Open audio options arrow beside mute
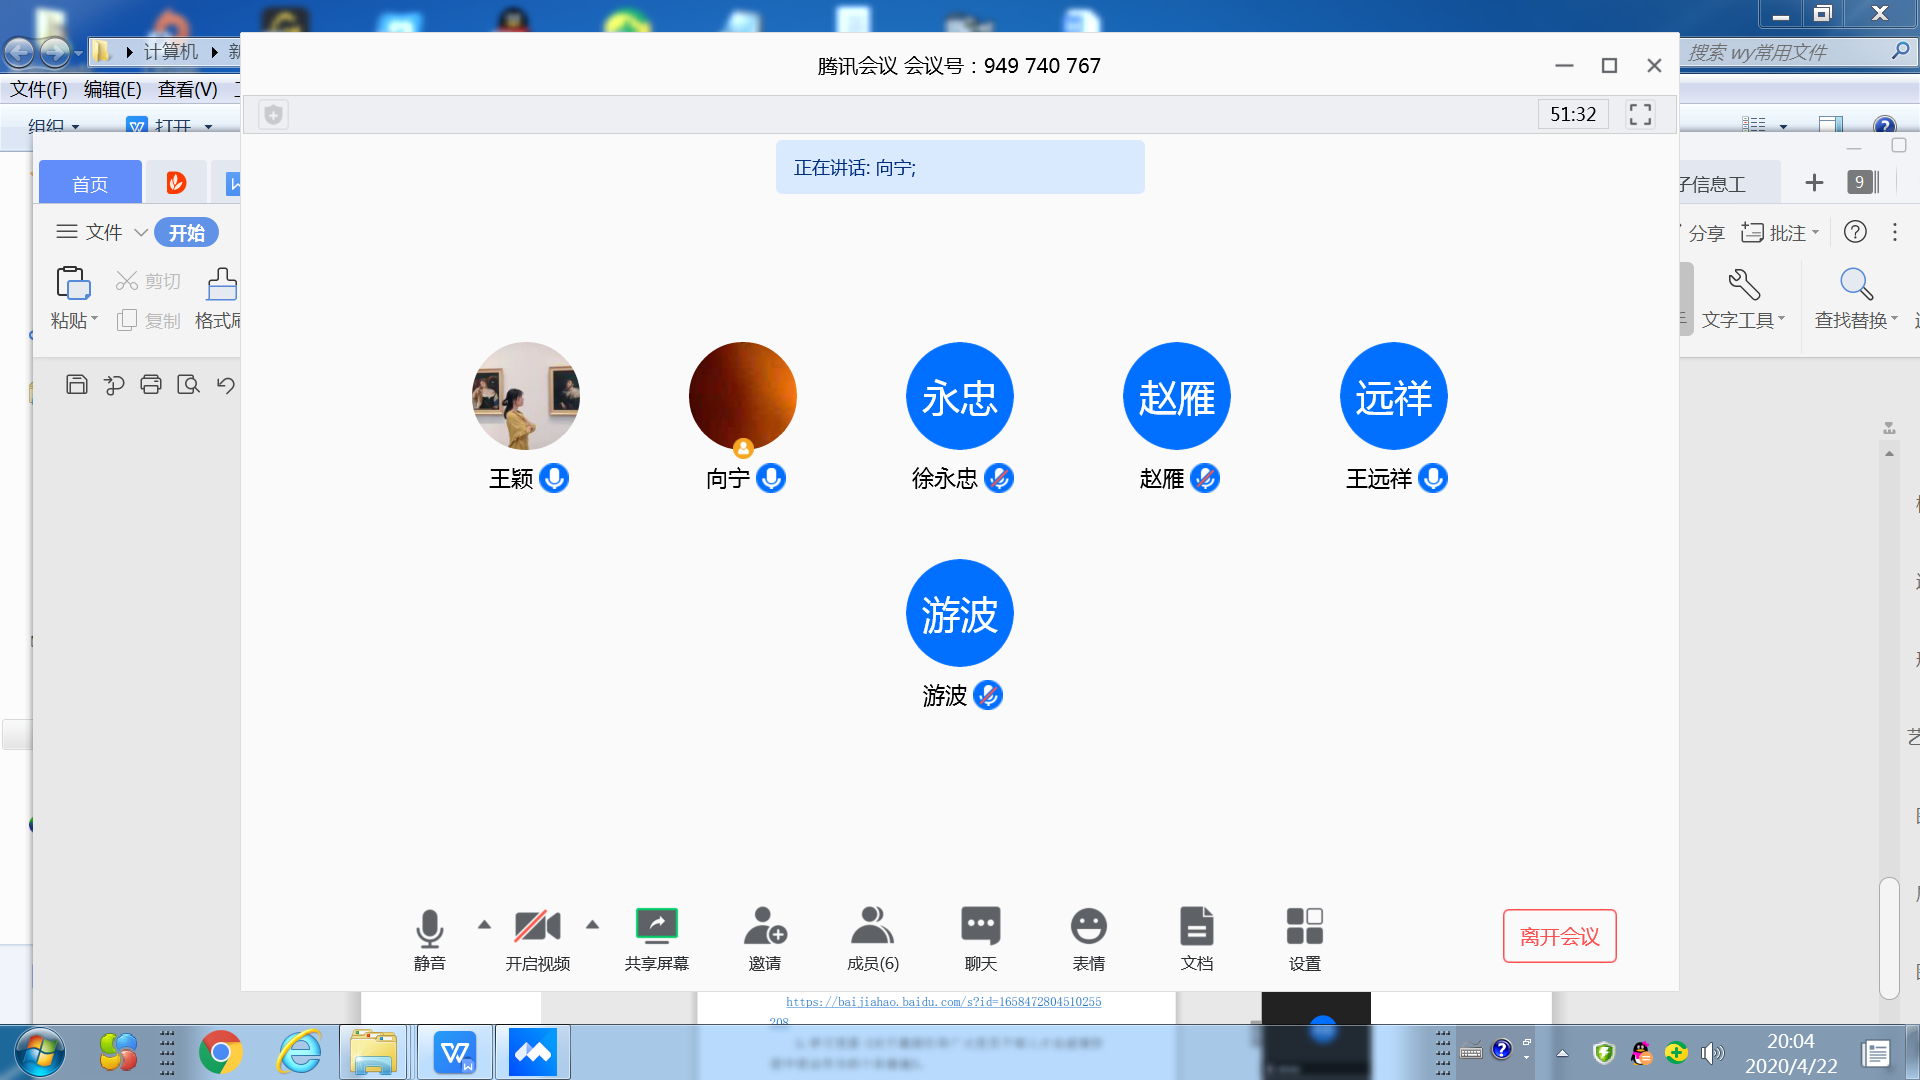Screen dimensions: 1920x1080 (484, 925)
